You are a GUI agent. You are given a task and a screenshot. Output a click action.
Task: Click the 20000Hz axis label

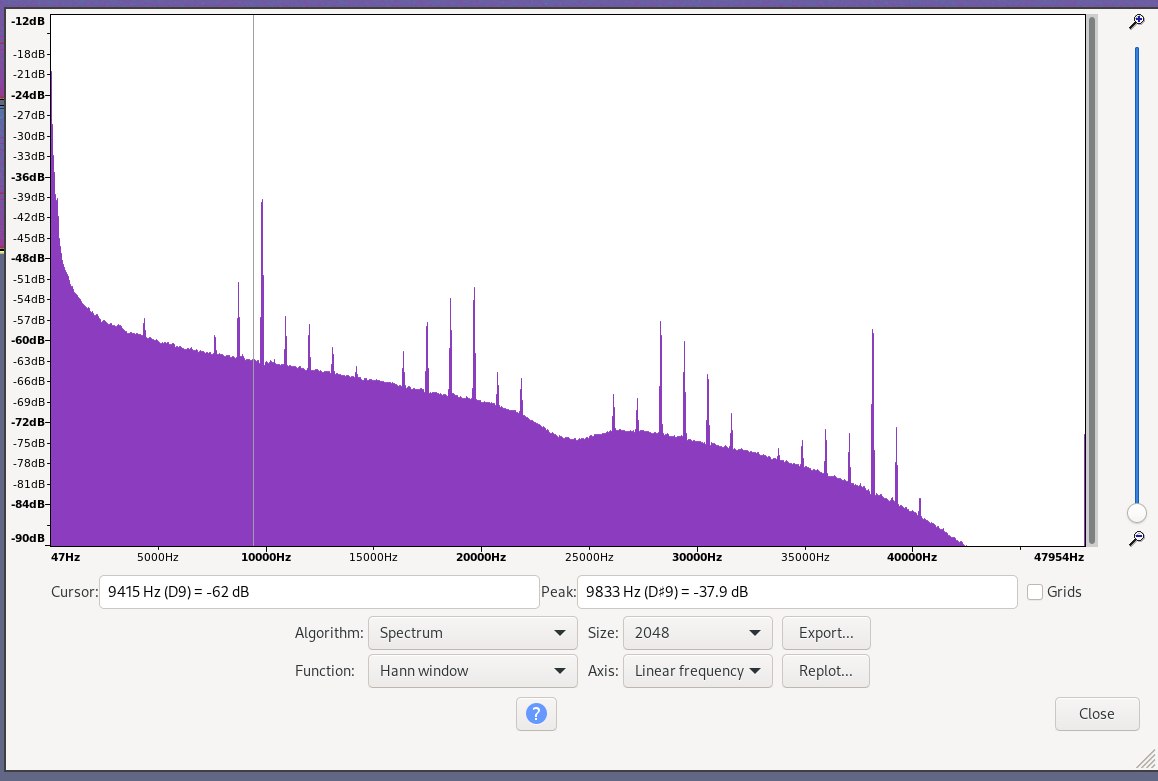click(x=481, y=557)
